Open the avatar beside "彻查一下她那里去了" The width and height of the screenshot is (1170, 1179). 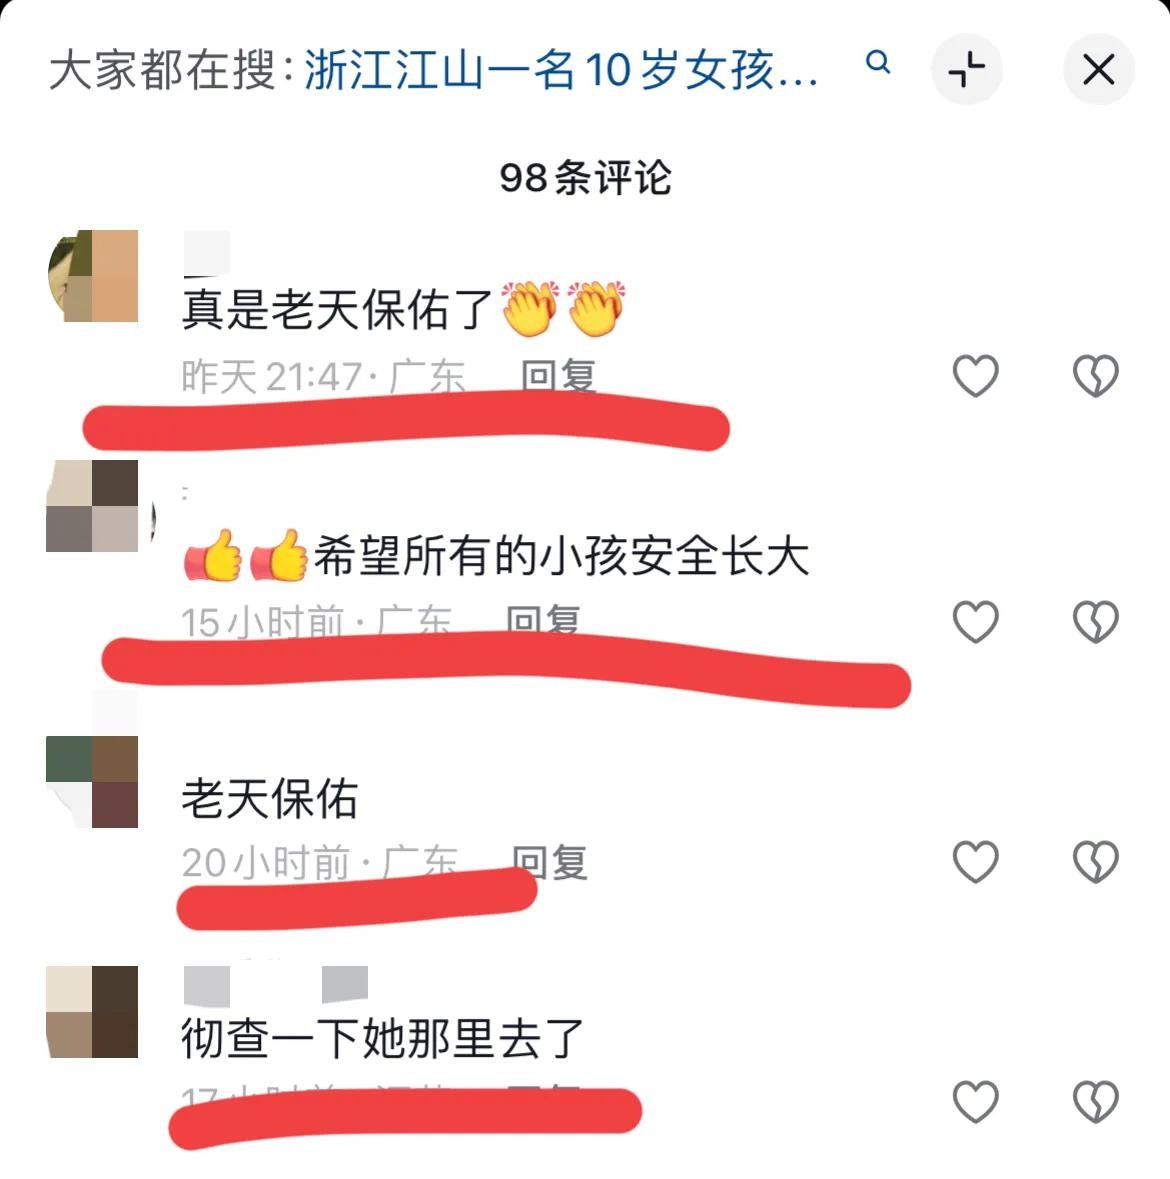click(x=92, y=1012)
